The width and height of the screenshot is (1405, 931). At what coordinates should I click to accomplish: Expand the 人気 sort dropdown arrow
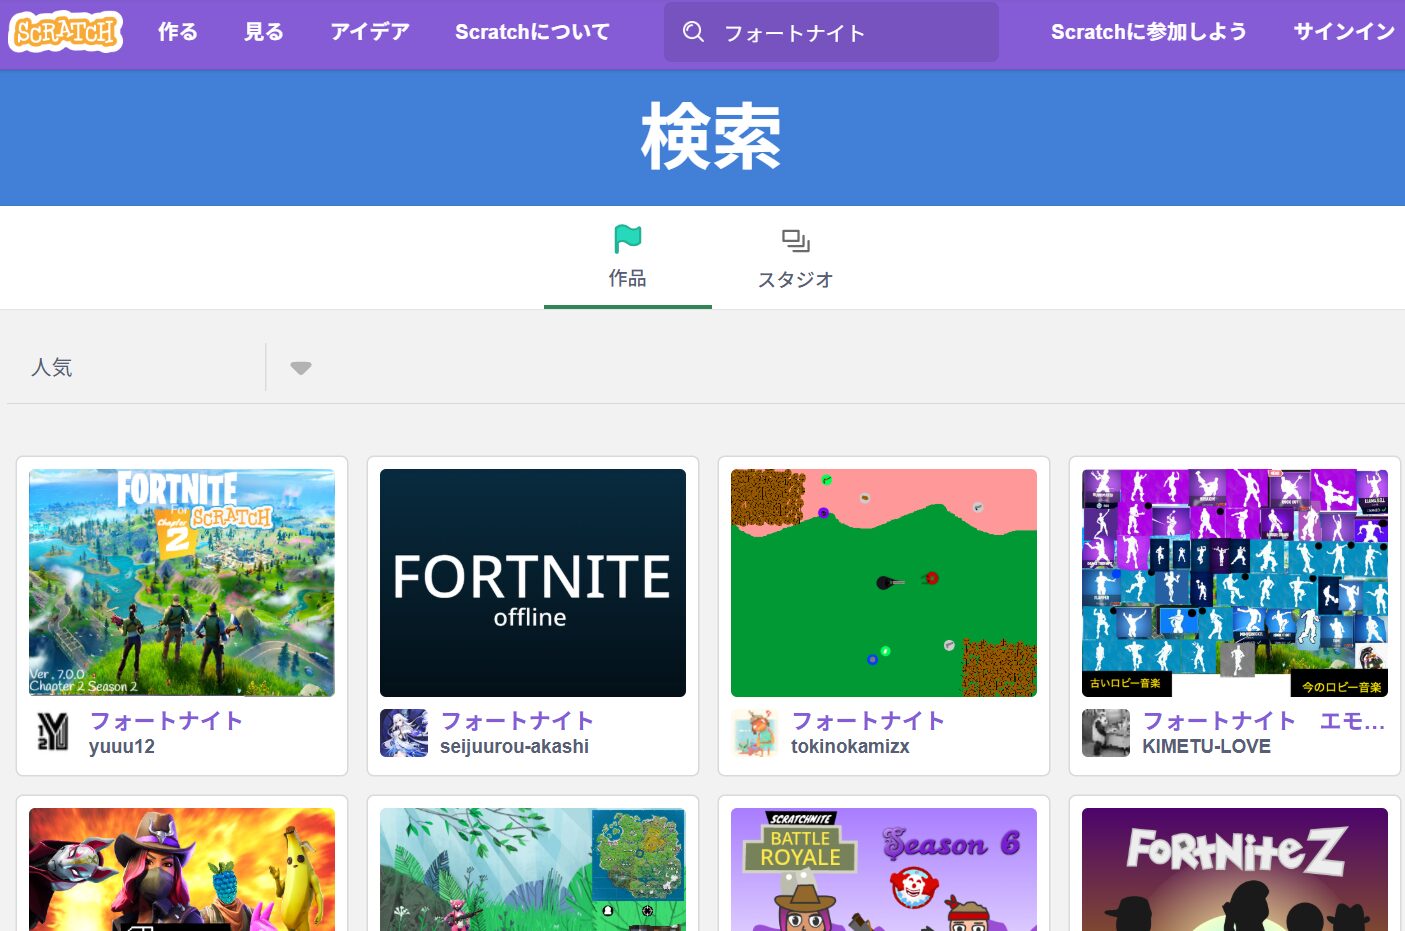click(x=301, y=368)
